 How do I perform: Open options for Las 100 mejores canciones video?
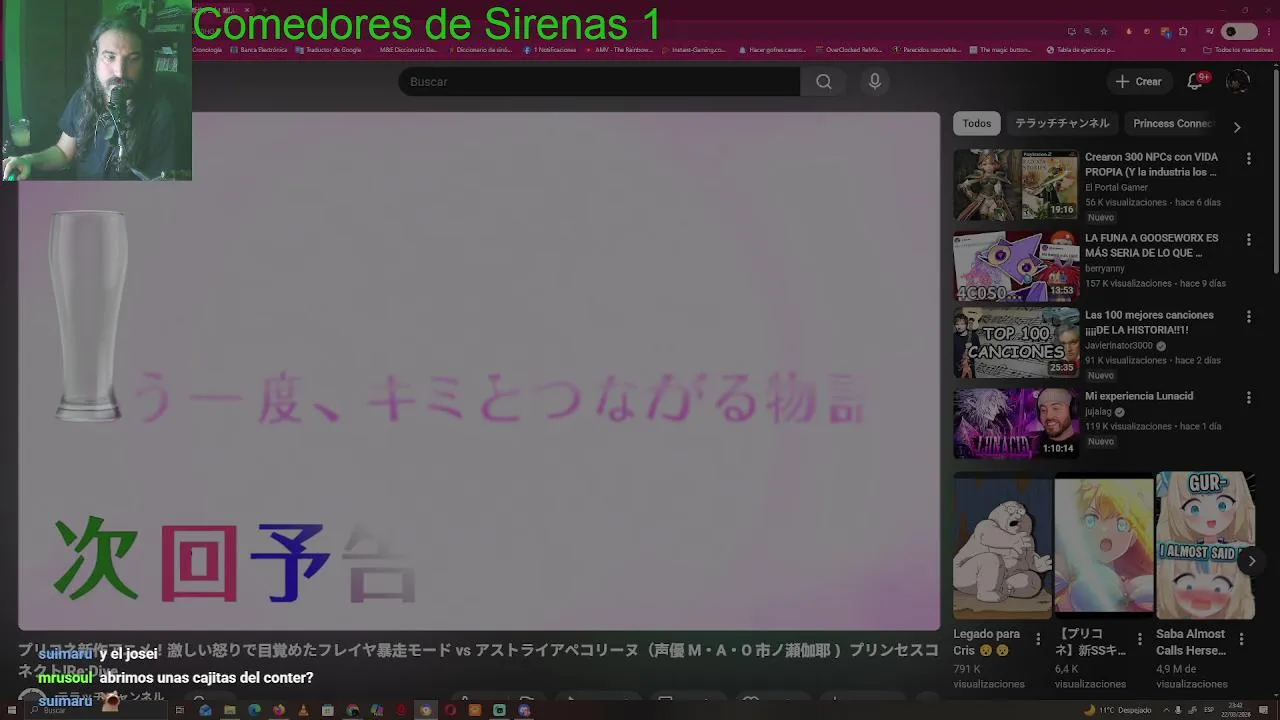tap(1248, 316)
